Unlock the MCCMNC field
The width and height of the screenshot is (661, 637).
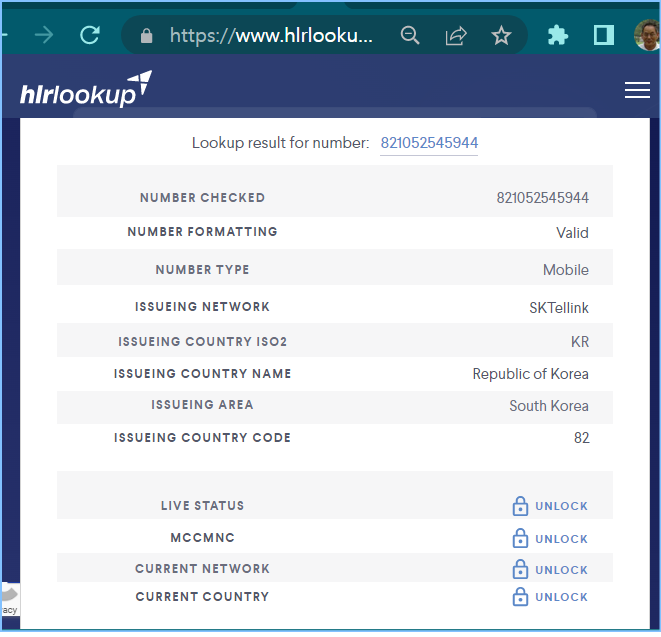(x=561, y=539)
